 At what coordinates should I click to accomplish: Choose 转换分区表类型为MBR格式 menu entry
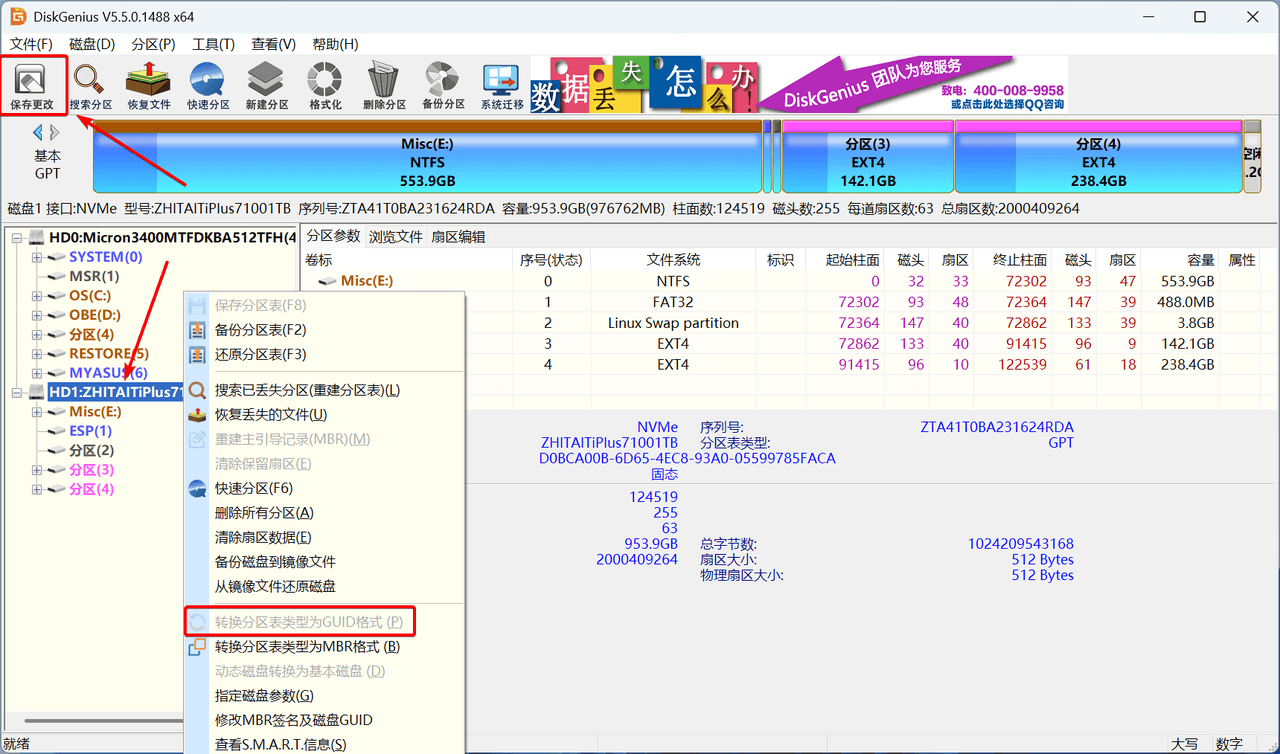[x=324, y=647]
